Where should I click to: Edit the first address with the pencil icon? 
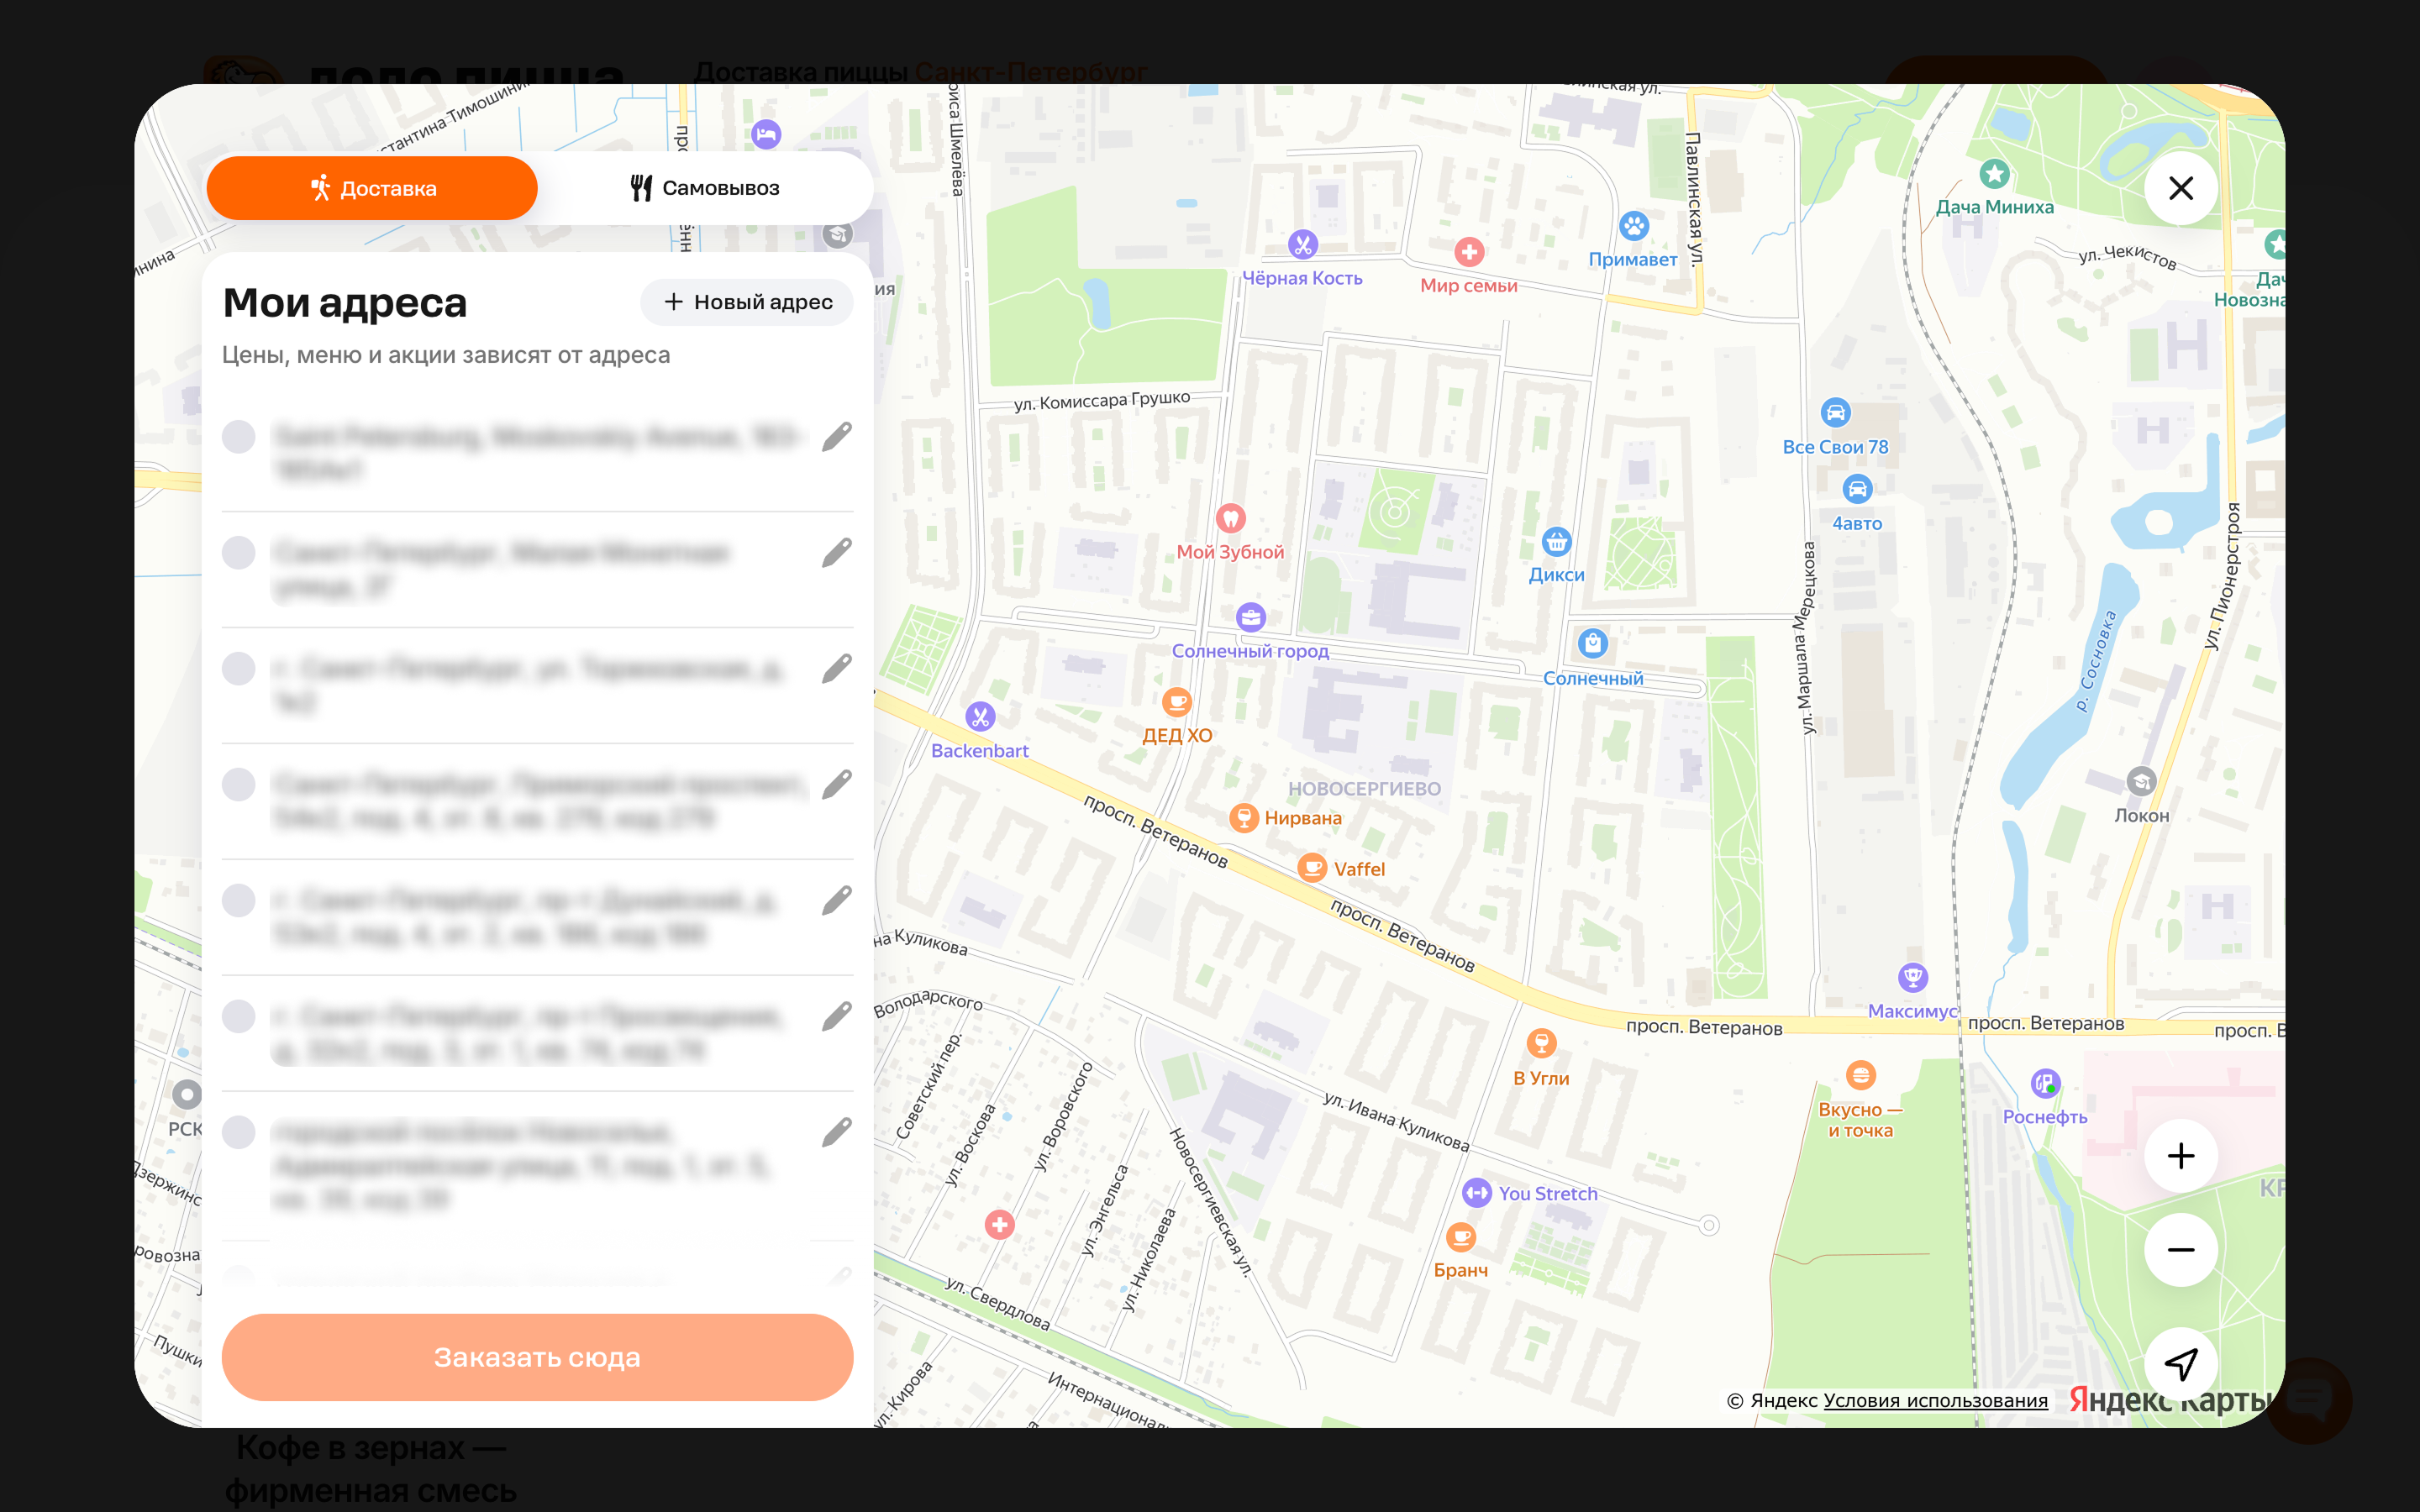tap(836, 437)
